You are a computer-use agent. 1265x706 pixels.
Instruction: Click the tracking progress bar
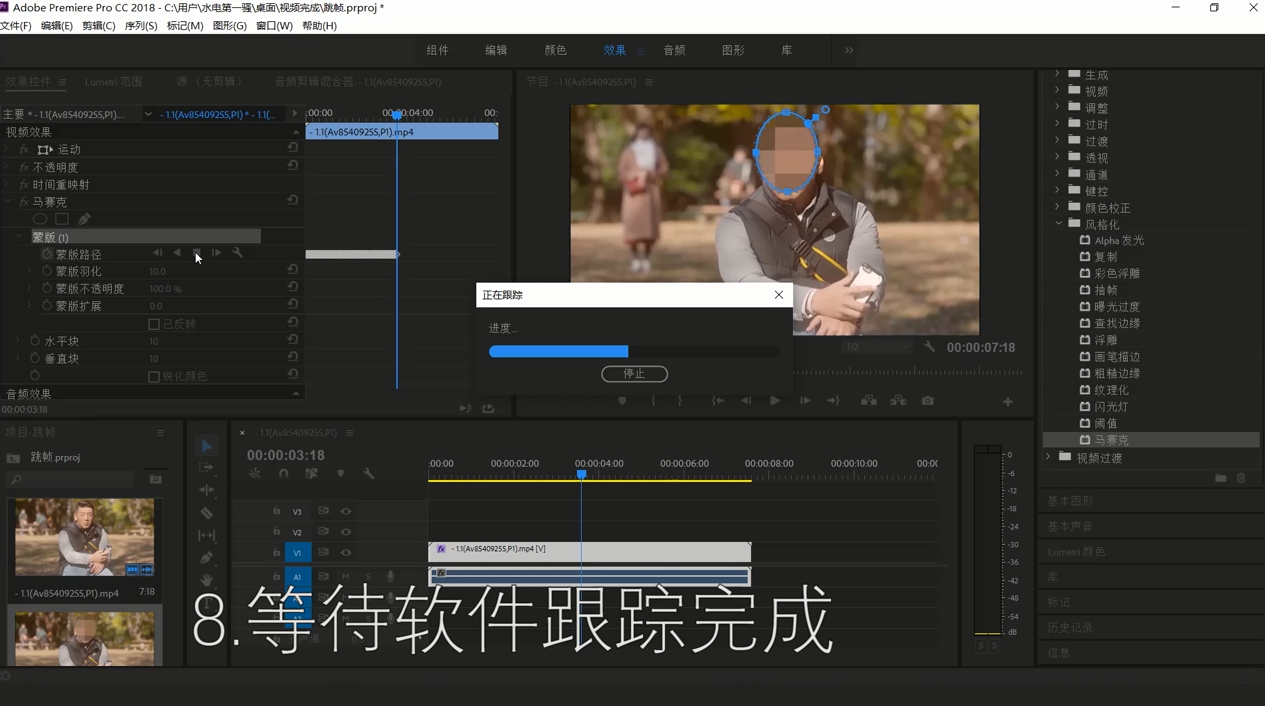click(634, 352)
